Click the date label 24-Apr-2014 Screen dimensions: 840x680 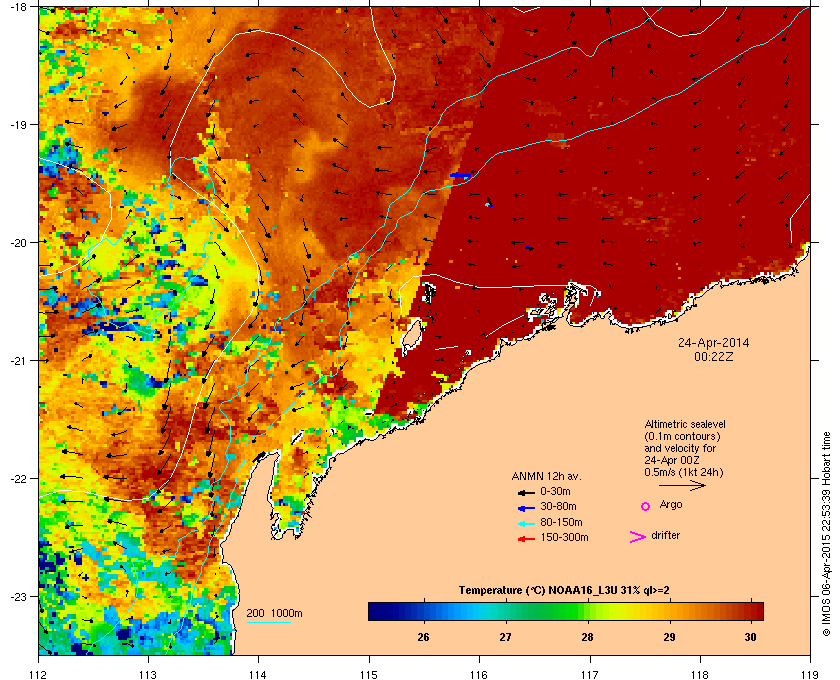[x=714, y=342]
